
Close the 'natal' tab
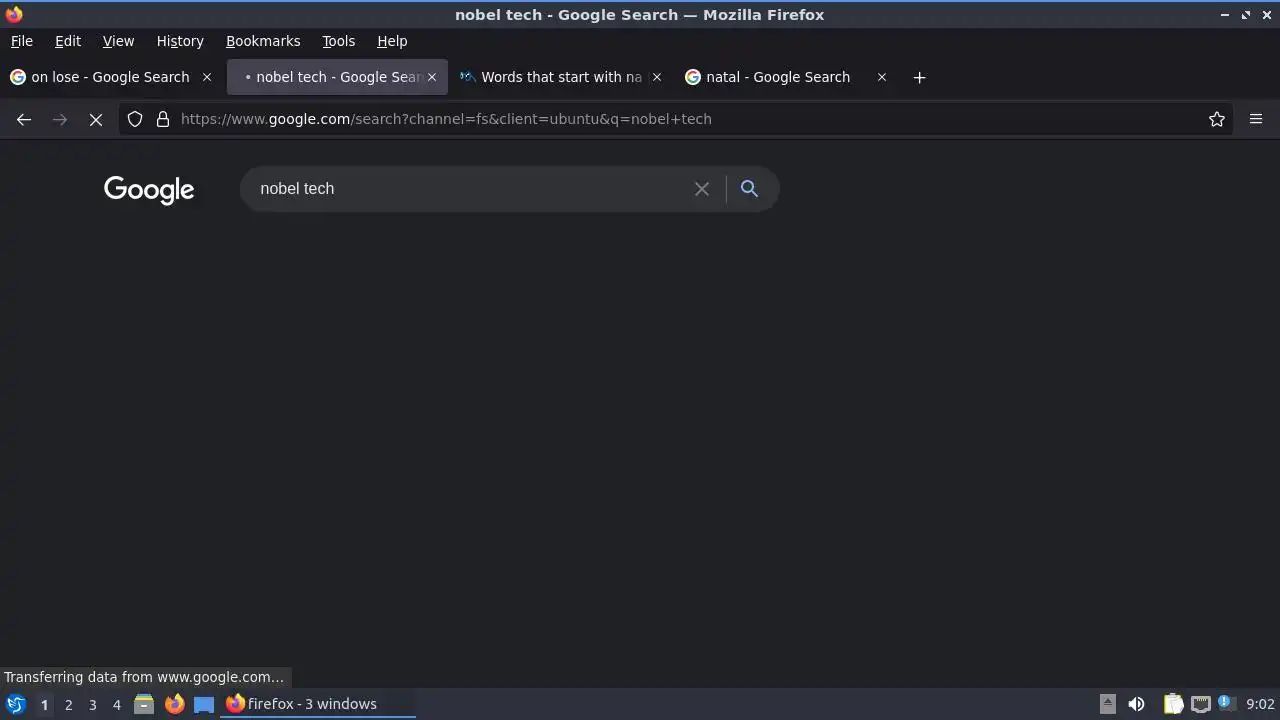point(882,77)
